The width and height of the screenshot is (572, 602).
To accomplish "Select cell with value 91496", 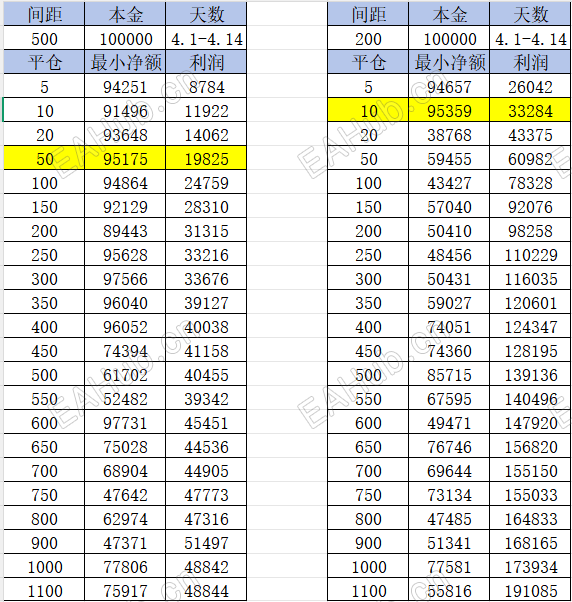I will 125,110.
